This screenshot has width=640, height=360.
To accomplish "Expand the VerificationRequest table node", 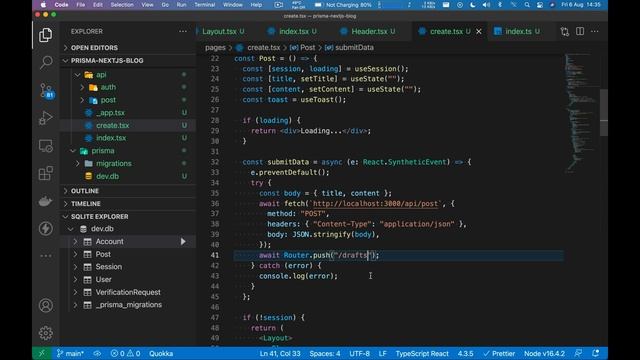I will click(76, 292).
